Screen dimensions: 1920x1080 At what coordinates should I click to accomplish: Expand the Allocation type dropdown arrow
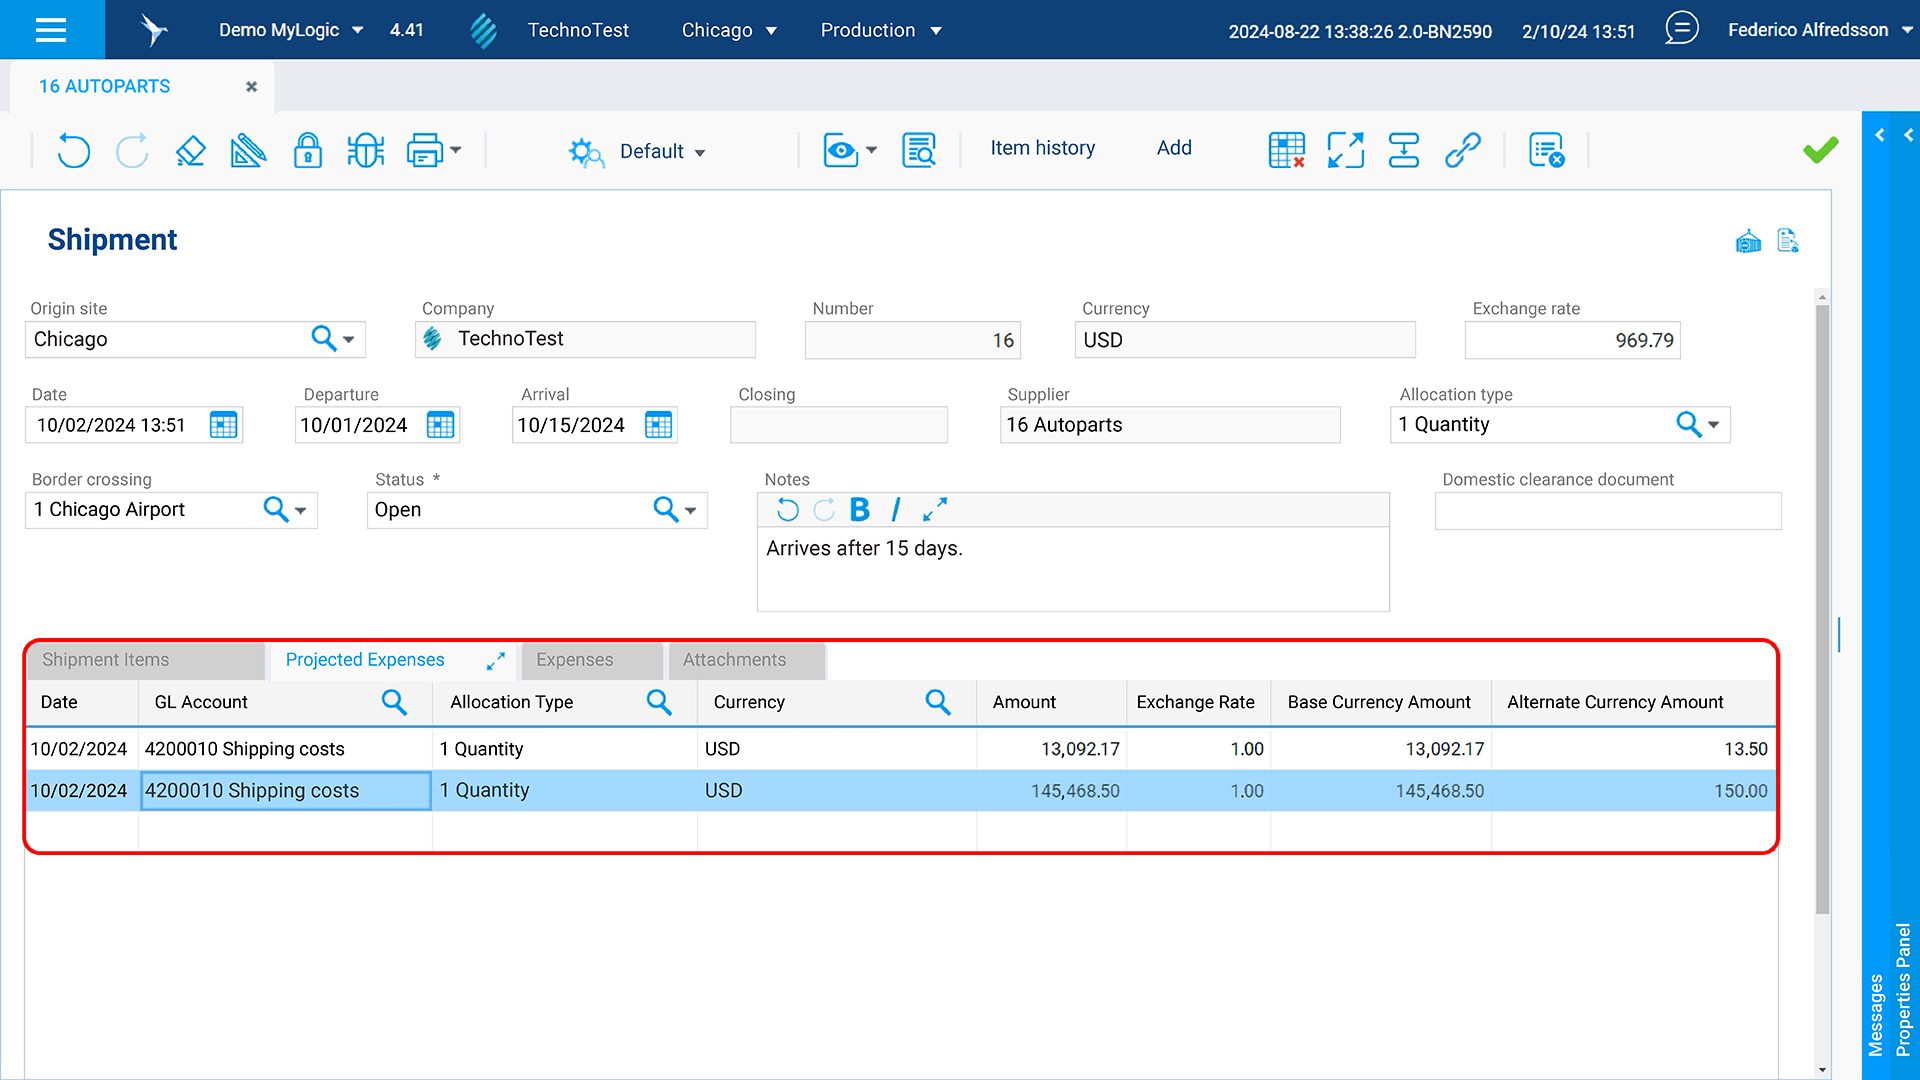pos(1714,425)
